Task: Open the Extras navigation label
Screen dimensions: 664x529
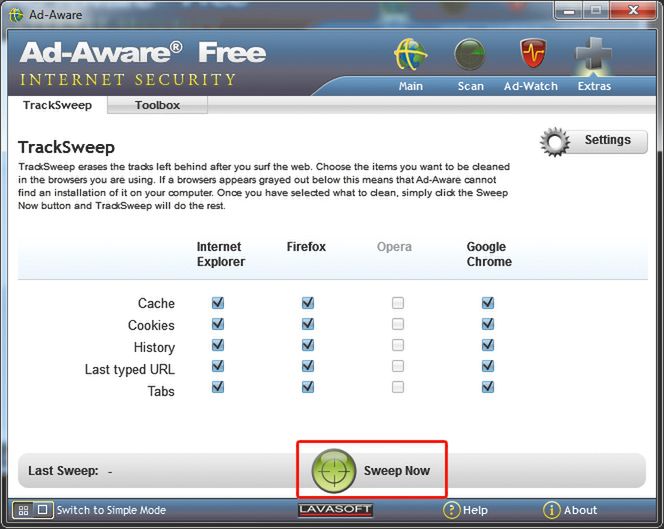Action: click(594, 86)
